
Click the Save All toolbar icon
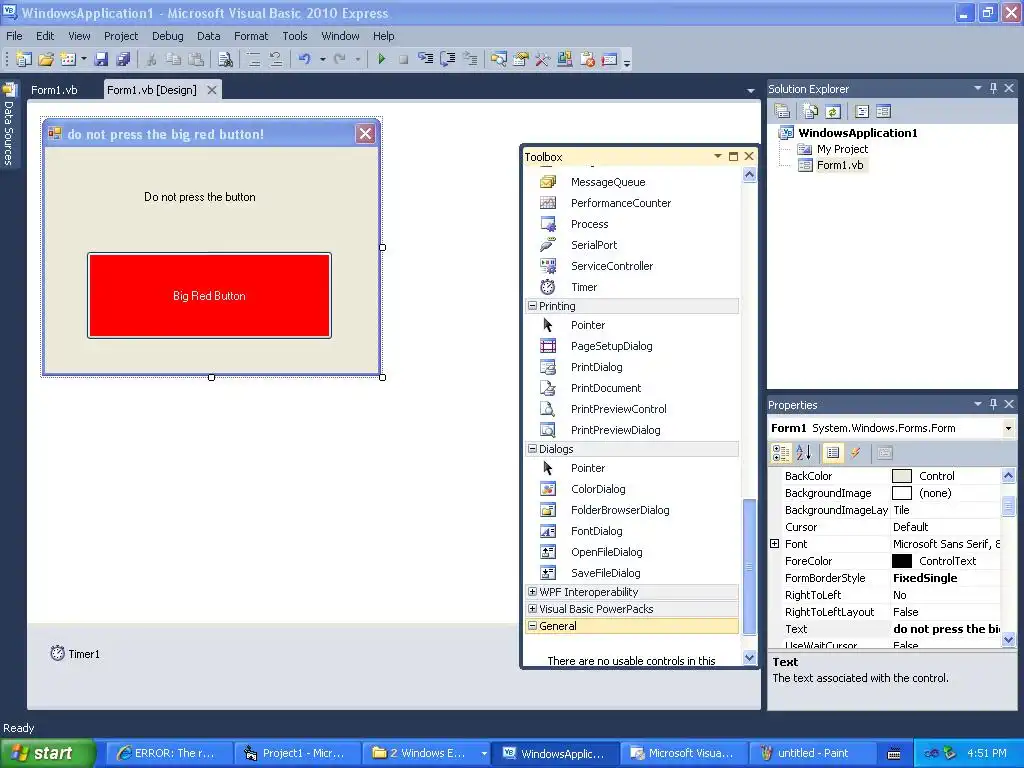click(123, 59)
